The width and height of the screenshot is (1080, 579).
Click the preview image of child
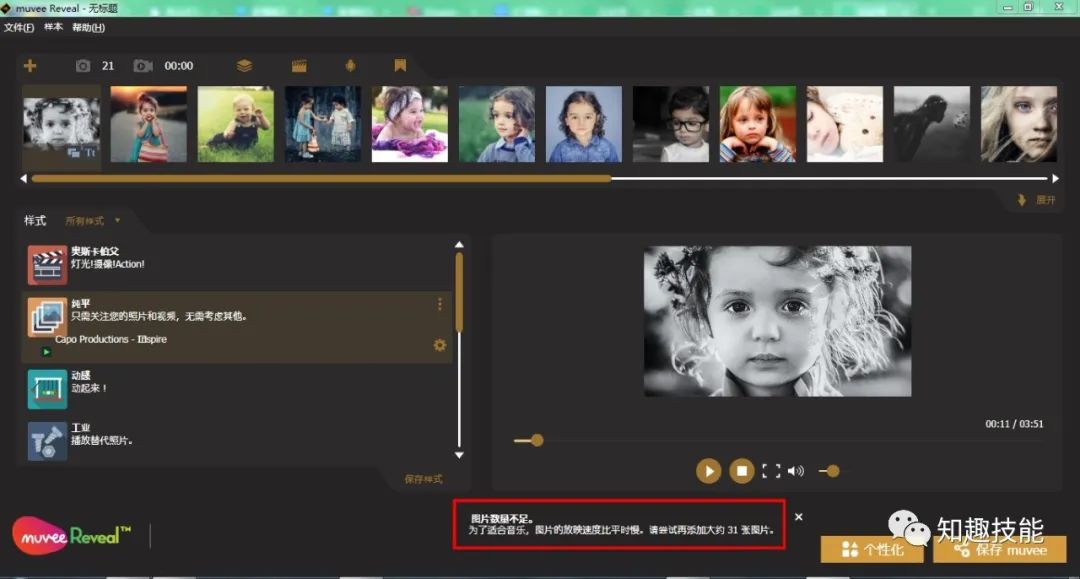coord(777,321)
